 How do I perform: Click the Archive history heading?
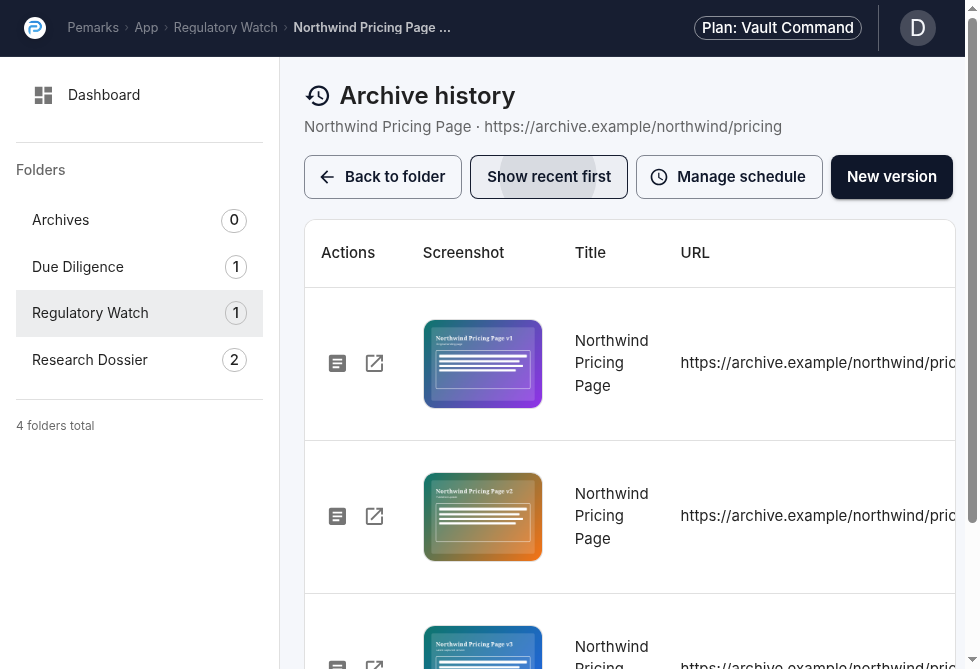click(x=428, y=96)
